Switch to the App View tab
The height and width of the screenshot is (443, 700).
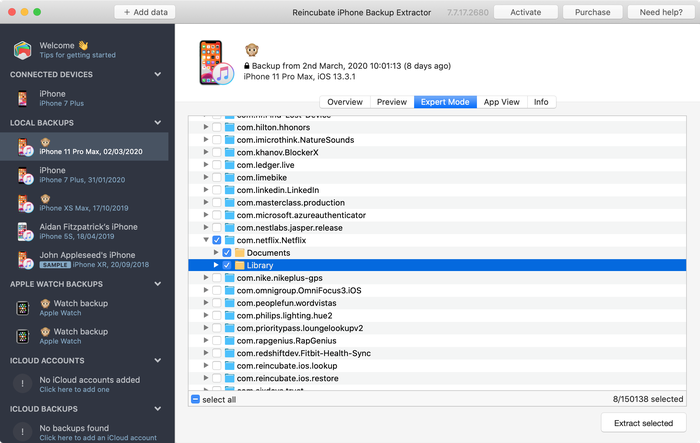[x=502, y=102]
